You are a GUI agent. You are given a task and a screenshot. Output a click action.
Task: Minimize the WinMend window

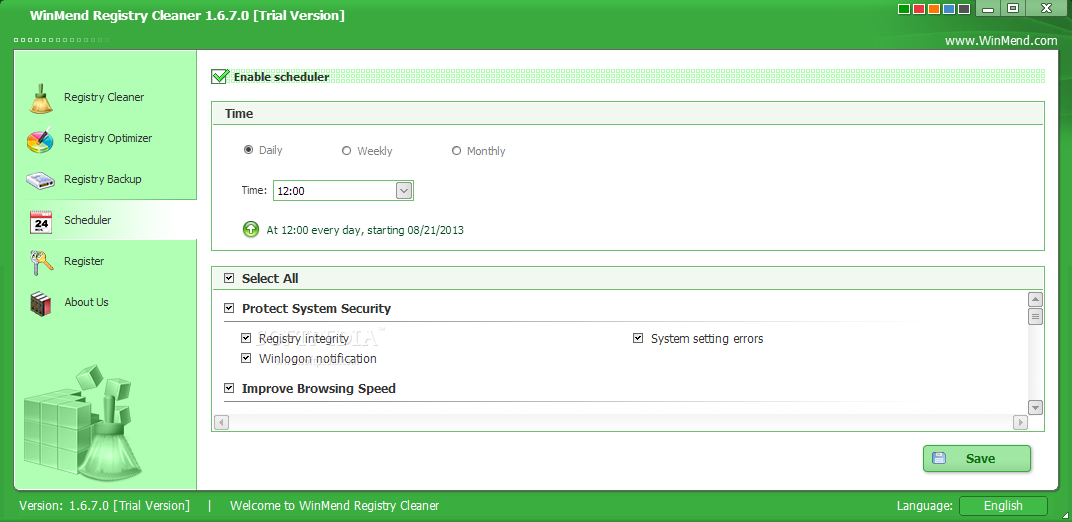coord(987,9)
